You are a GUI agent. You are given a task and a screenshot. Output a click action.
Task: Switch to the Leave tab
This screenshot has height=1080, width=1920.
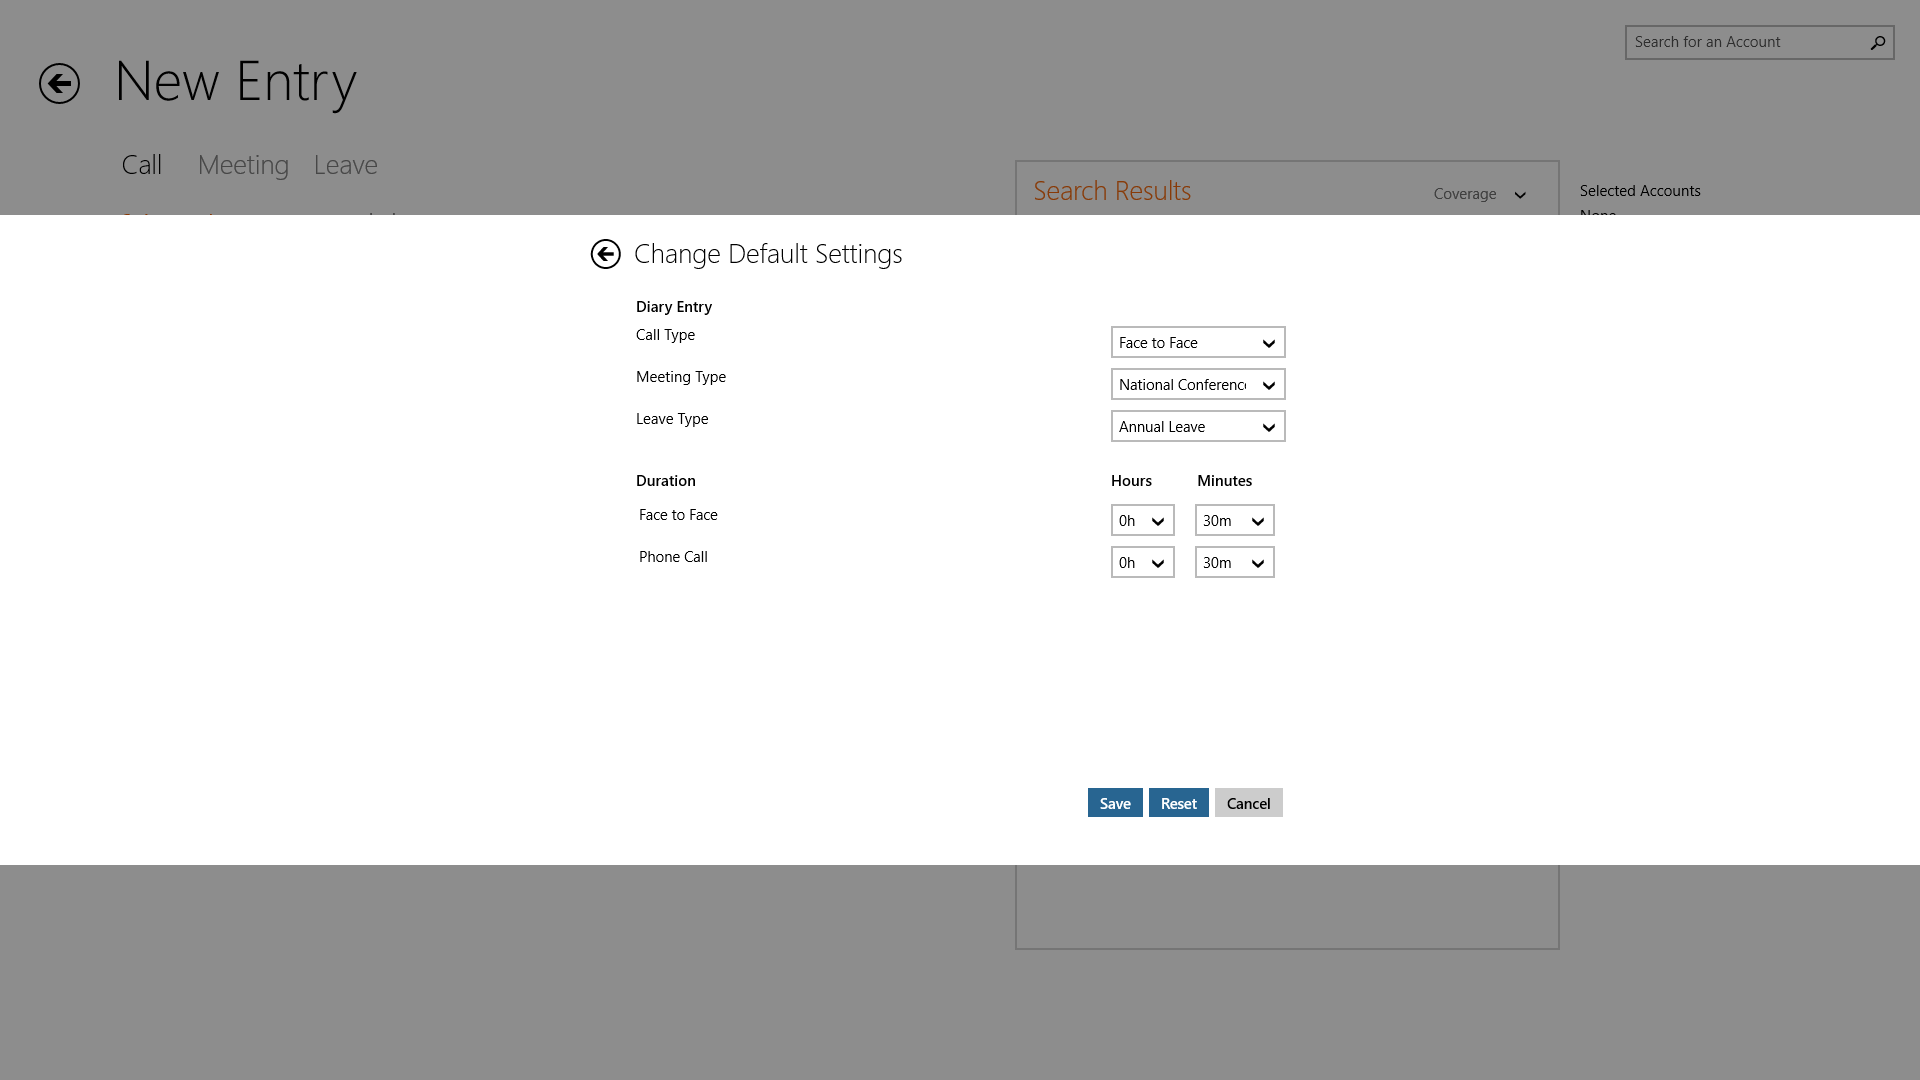pos(345,165)
